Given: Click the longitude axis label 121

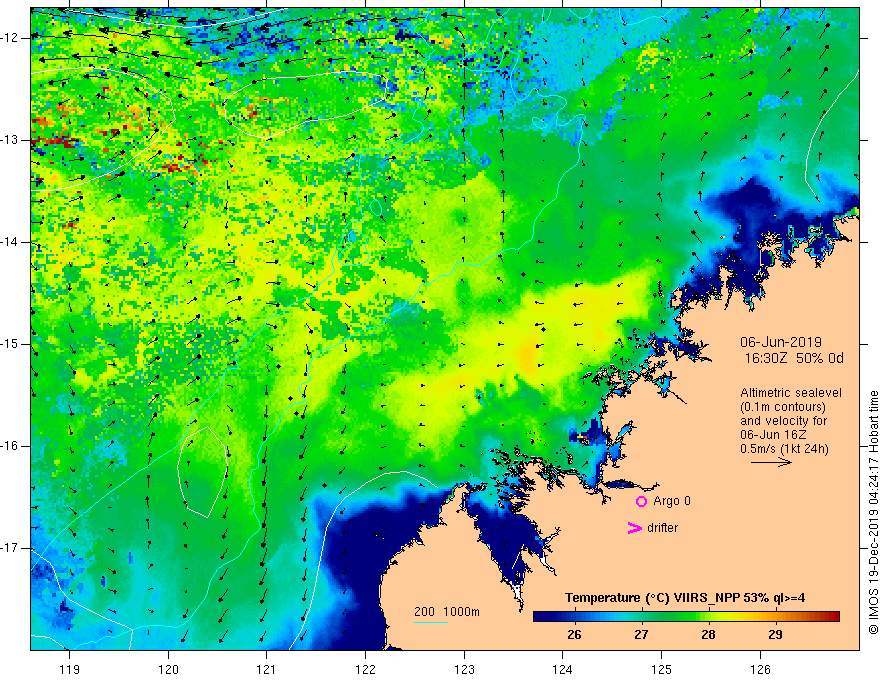Looking at the screenshot, I should 267,669.
